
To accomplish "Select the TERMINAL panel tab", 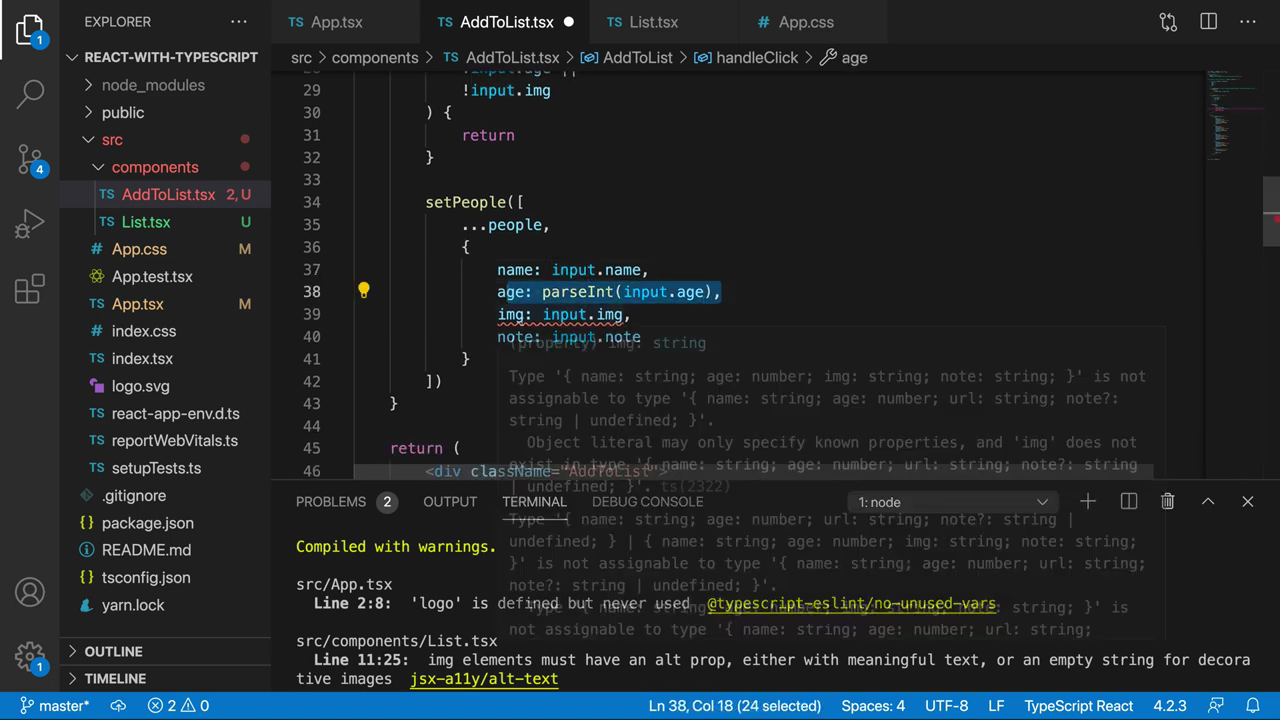I will tap(534, 502).
